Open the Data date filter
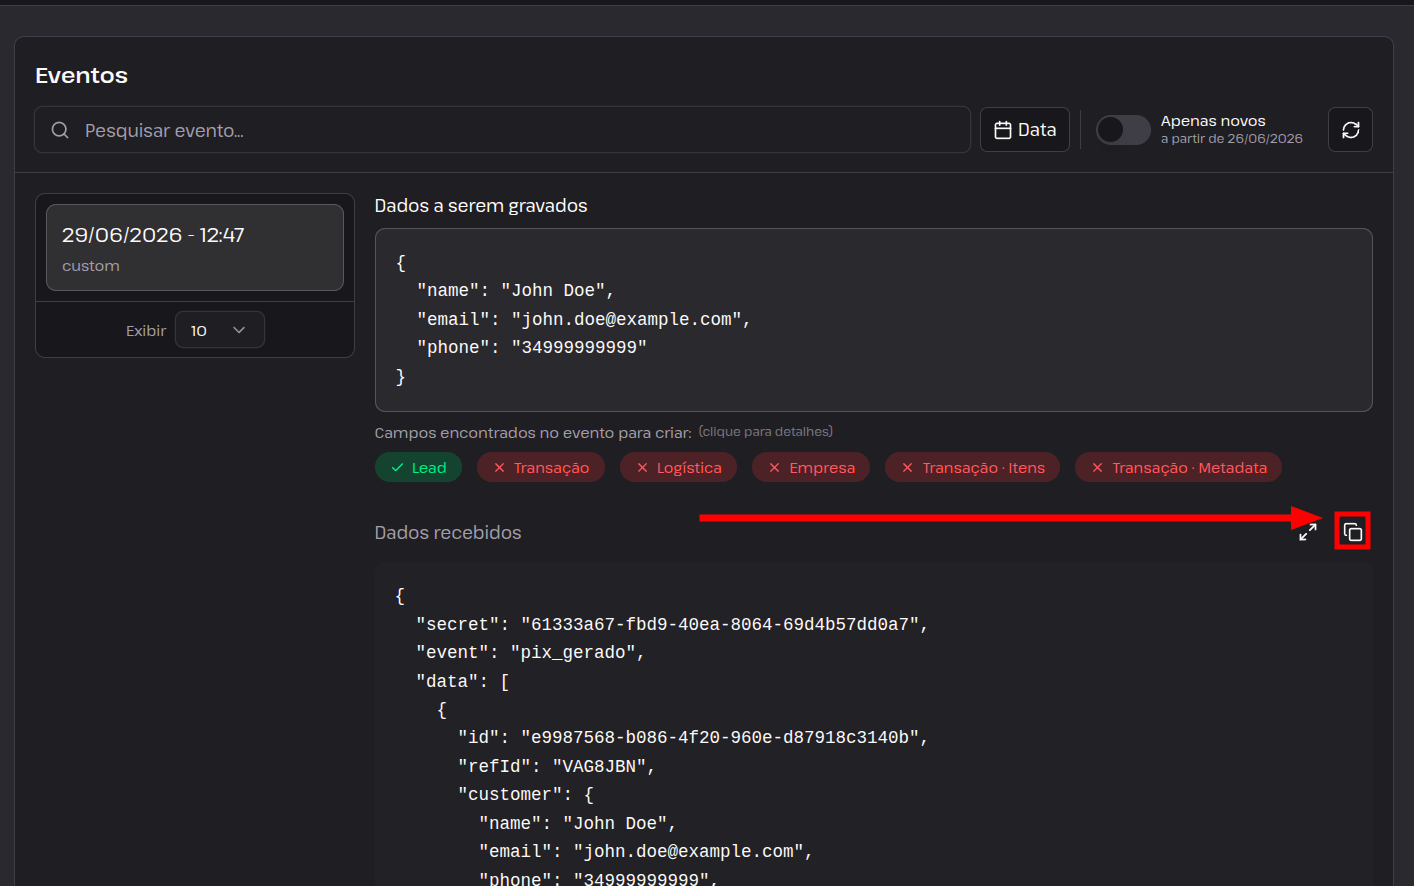This screenshot has height=886, width=1414. point(1024,130)
